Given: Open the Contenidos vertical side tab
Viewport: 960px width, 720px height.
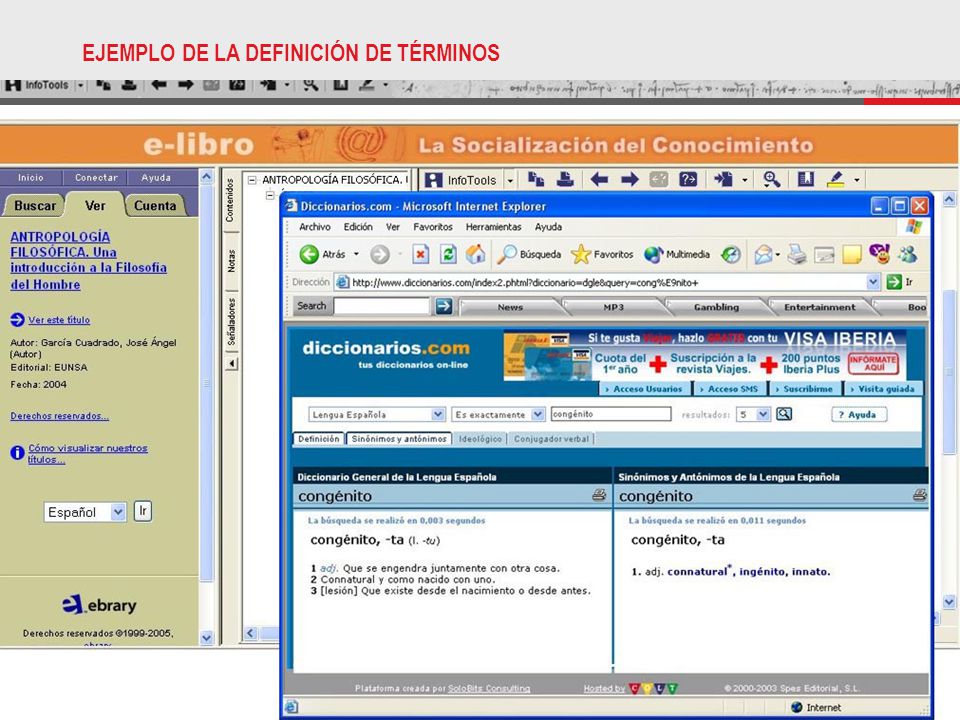Looking at the screenshot, I should [230, 200].
